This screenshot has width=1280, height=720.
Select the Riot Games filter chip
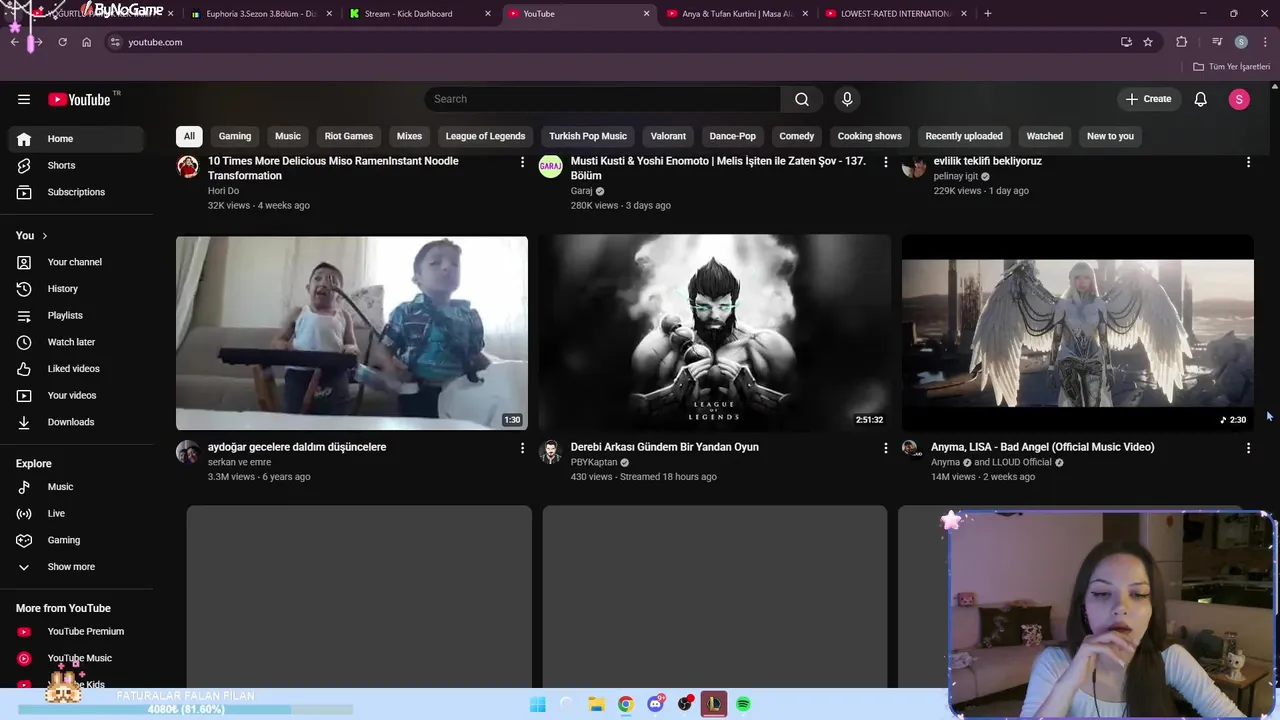[x=349, y=136]
